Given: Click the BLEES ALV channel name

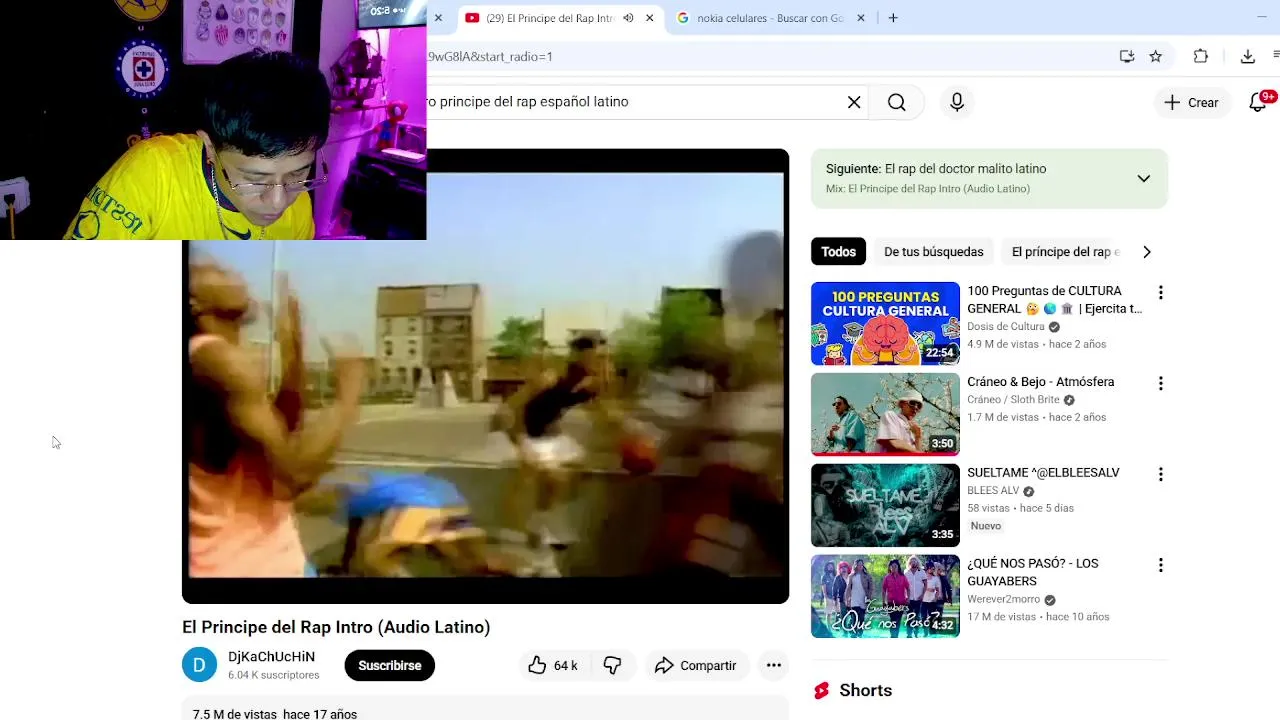Looking at the screenshot, I should coord(993,491).
